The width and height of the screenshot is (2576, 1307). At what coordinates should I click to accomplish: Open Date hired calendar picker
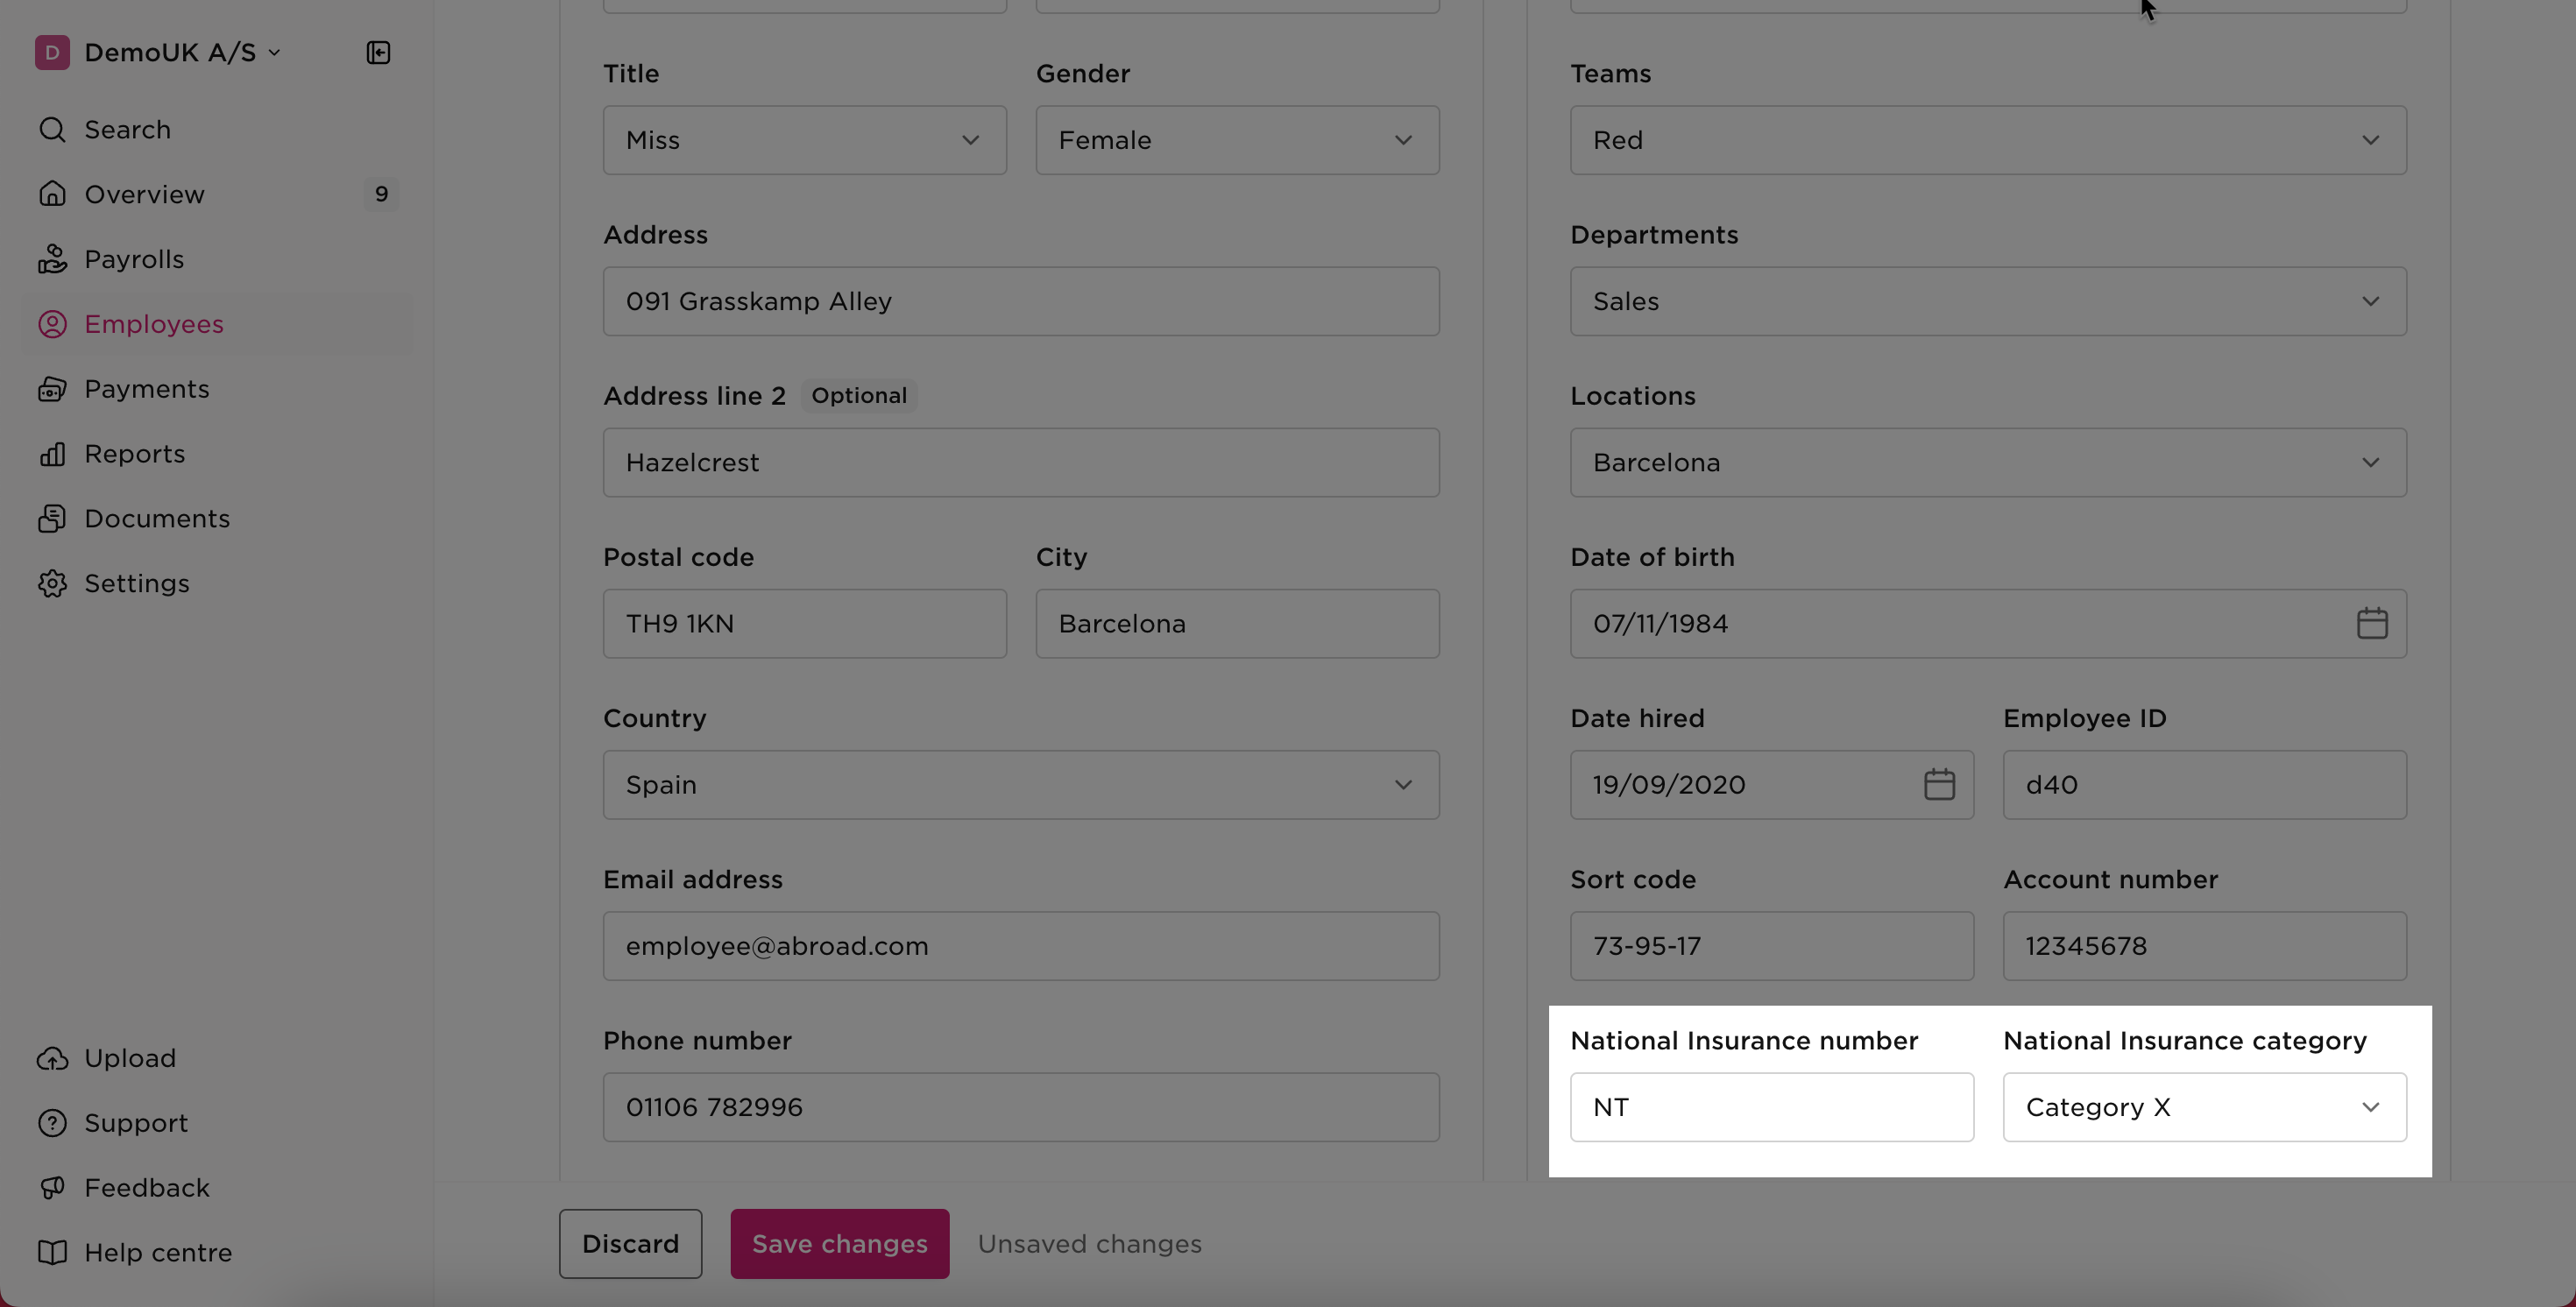pos(1938,785)
